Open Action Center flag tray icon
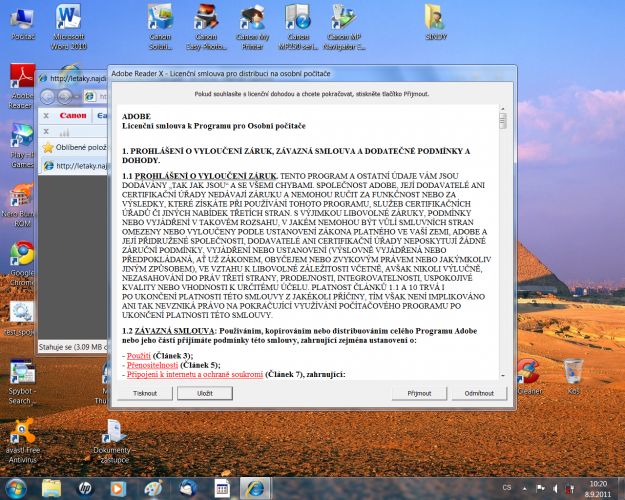Viewport: 625px width, 500px height. [x=540, y=488]
